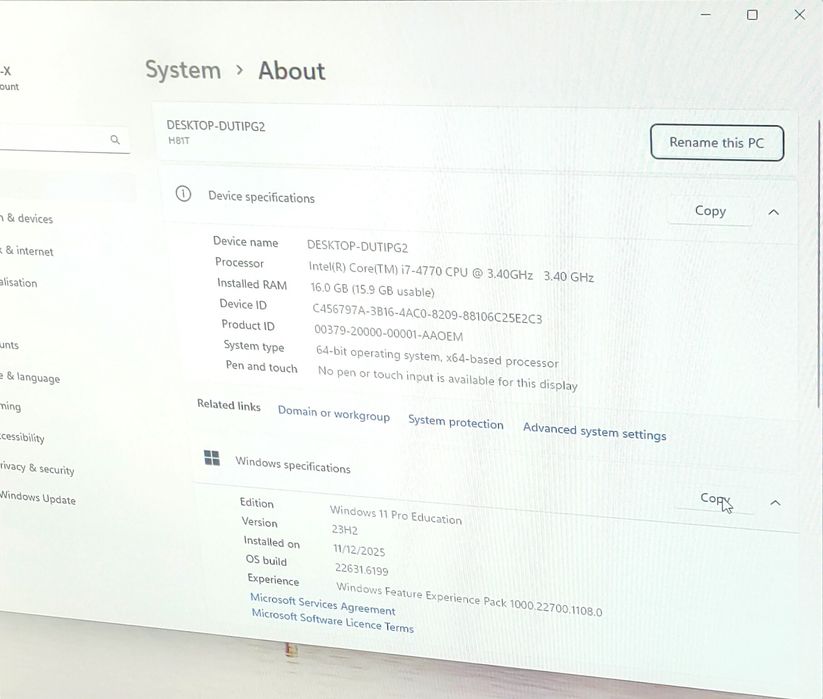Open Advanced system settings link
Screen dimensions: 823x699
coord(594,431)
